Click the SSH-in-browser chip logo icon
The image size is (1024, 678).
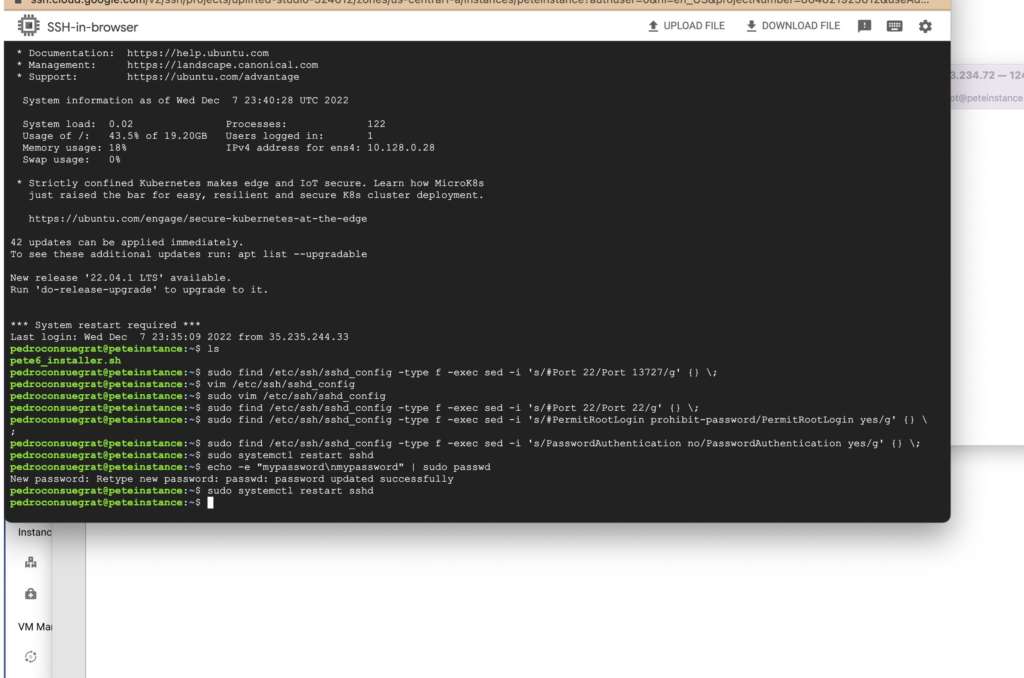28,26
